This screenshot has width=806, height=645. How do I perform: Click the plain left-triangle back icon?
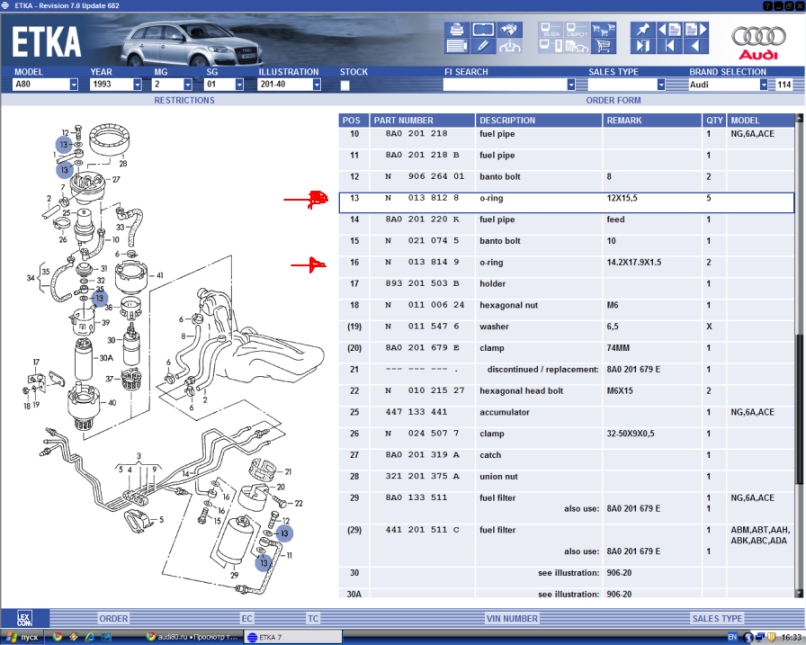pyautogui.click(x=696, y=46)
